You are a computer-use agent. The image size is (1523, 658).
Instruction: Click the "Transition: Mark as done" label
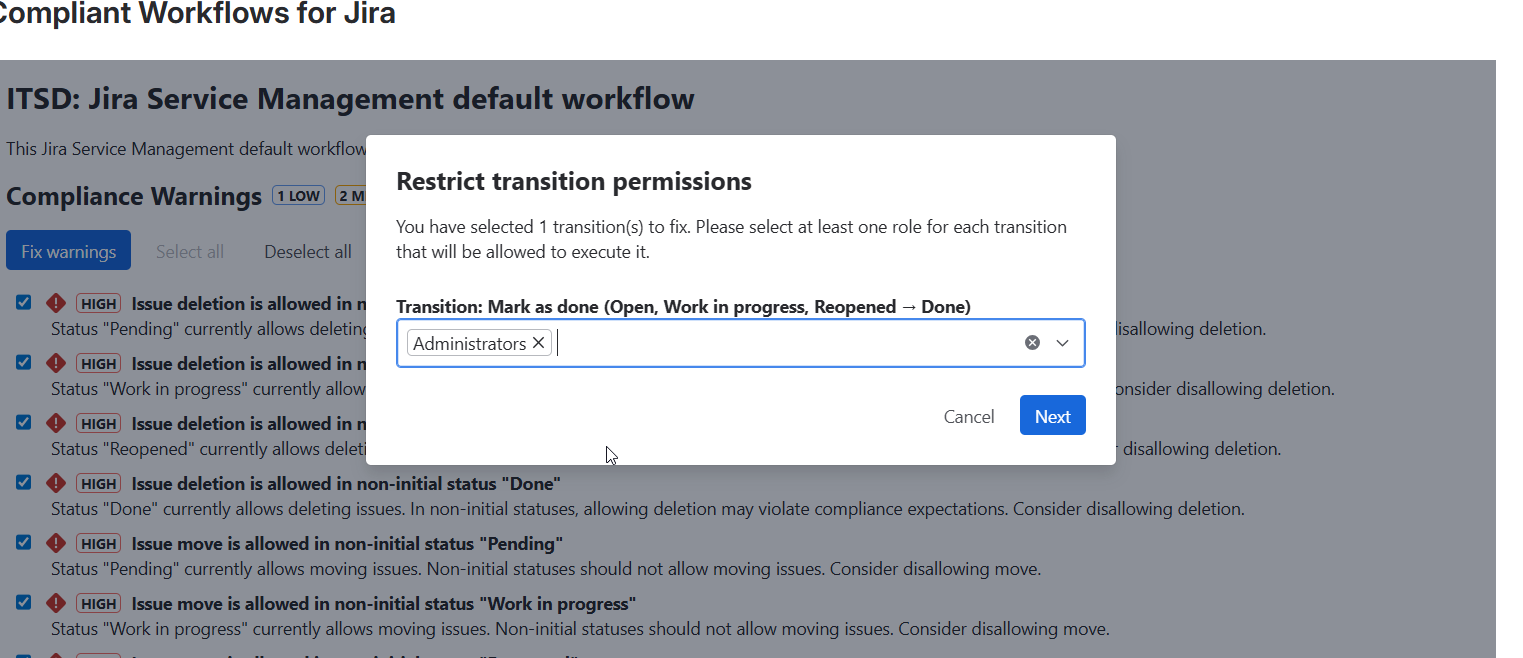click(x=683, y=307)
